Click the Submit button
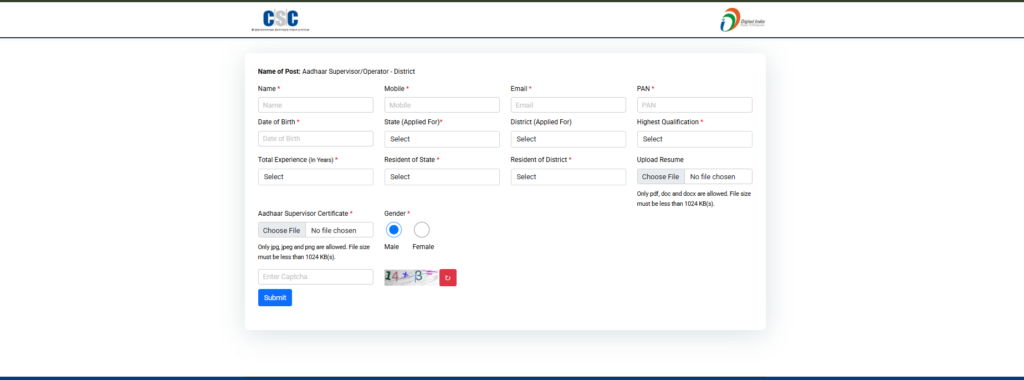This screenshot has height=380, width=1024. tap(275, 298)
